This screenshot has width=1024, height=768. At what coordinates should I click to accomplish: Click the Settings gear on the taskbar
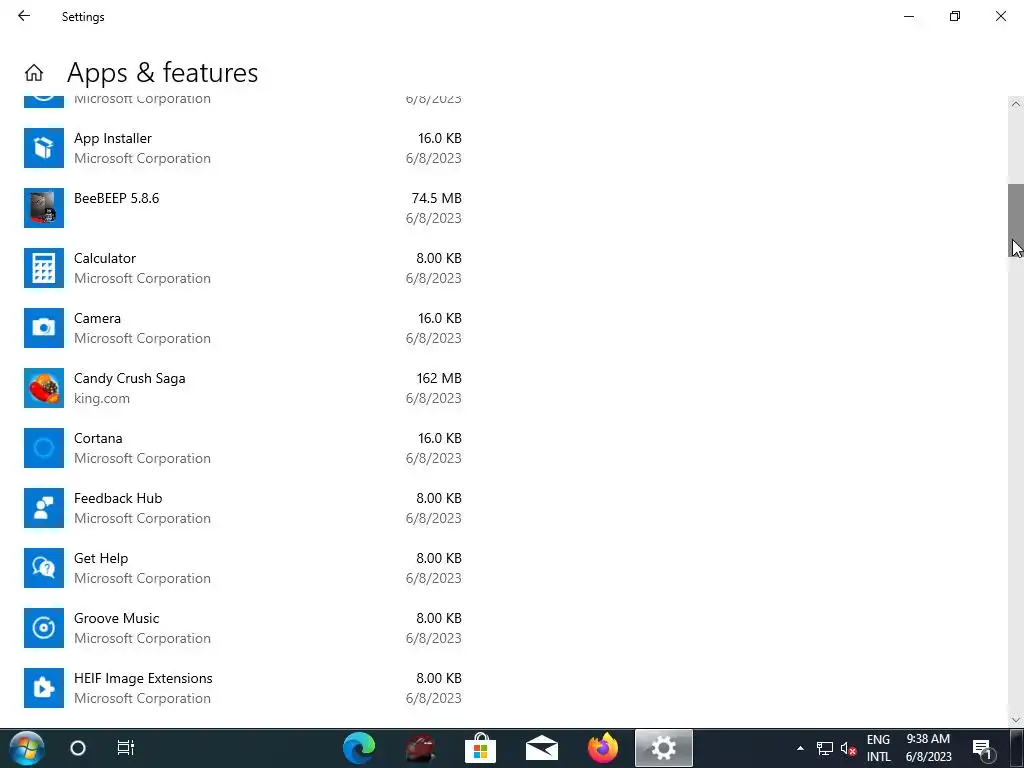pyautogui.click(x=664, y=748)
